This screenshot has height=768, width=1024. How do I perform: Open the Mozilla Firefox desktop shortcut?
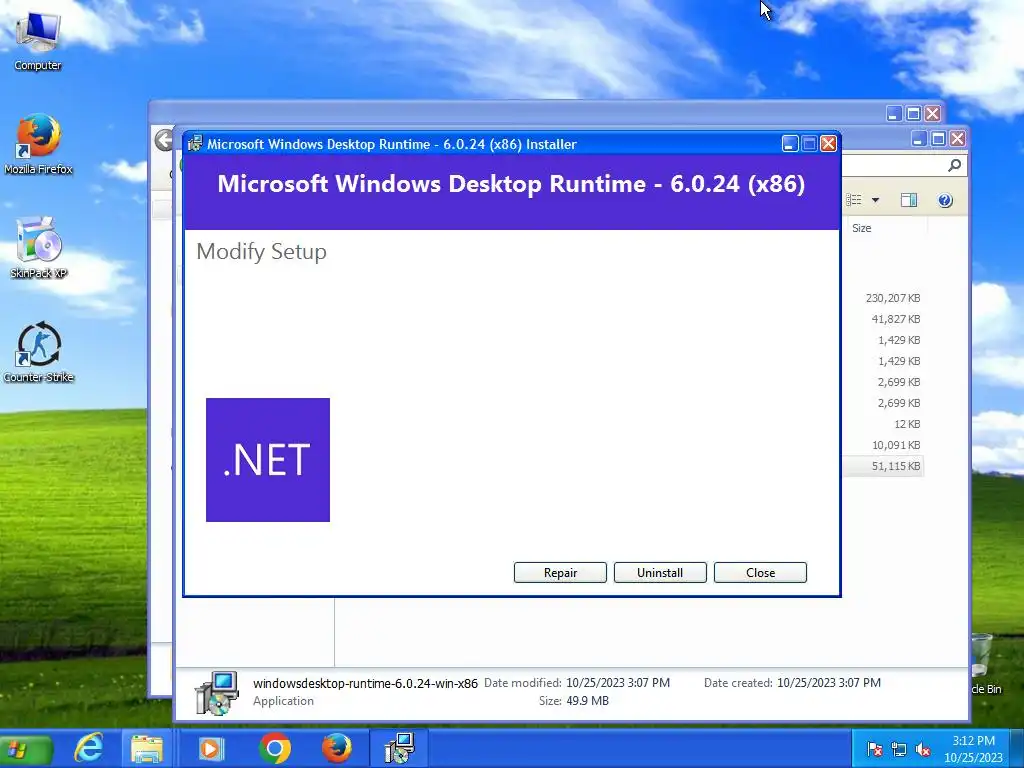38,144
